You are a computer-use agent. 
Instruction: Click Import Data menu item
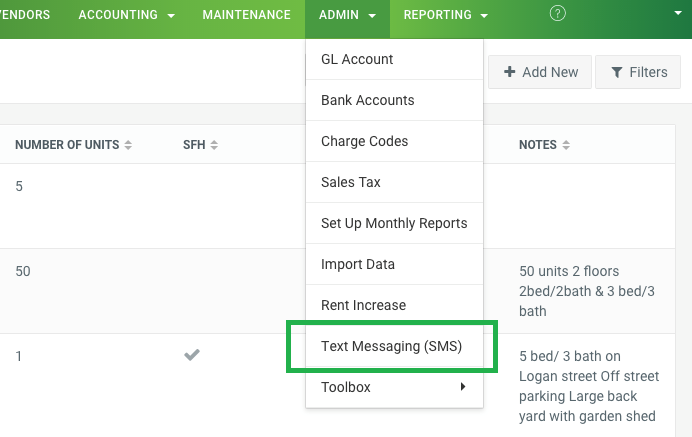(x=357, y=264)
